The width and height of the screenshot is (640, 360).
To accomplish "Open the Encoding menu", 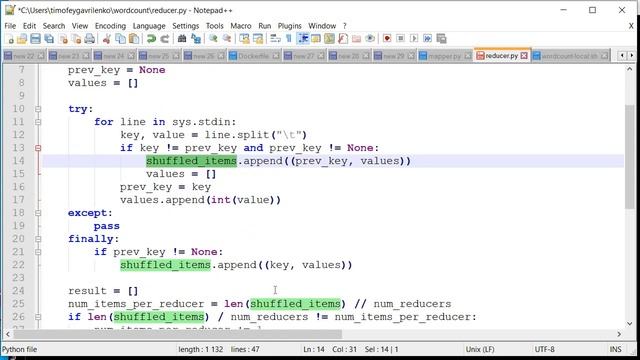I will (x=110, y=26).
